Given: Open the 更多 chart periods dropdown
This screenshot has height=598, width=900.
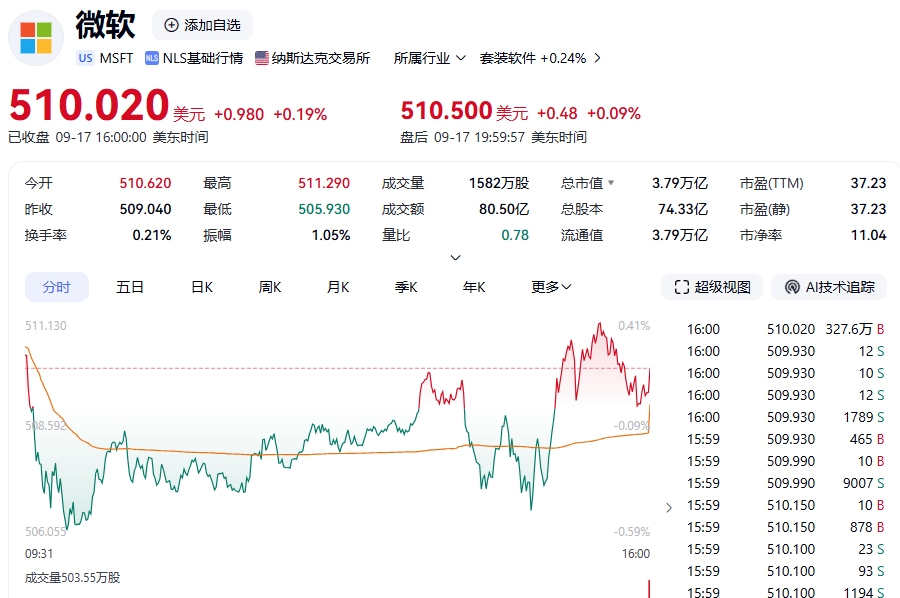Looking at the screenshot, I should [551, 287].
